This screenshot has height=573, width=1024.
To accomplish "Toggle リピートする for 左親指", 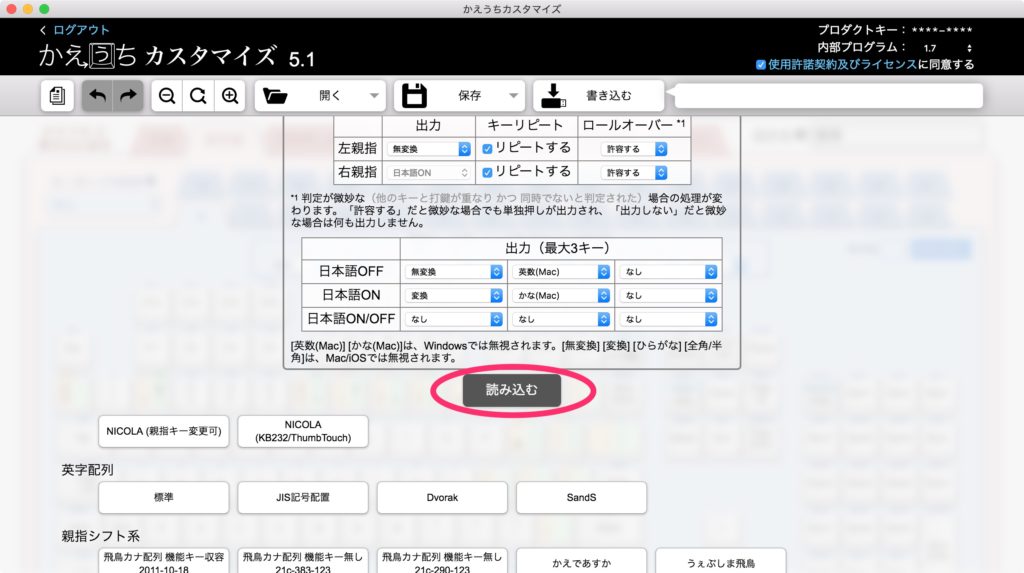I will pyautogui.click(x=487, y=149).
